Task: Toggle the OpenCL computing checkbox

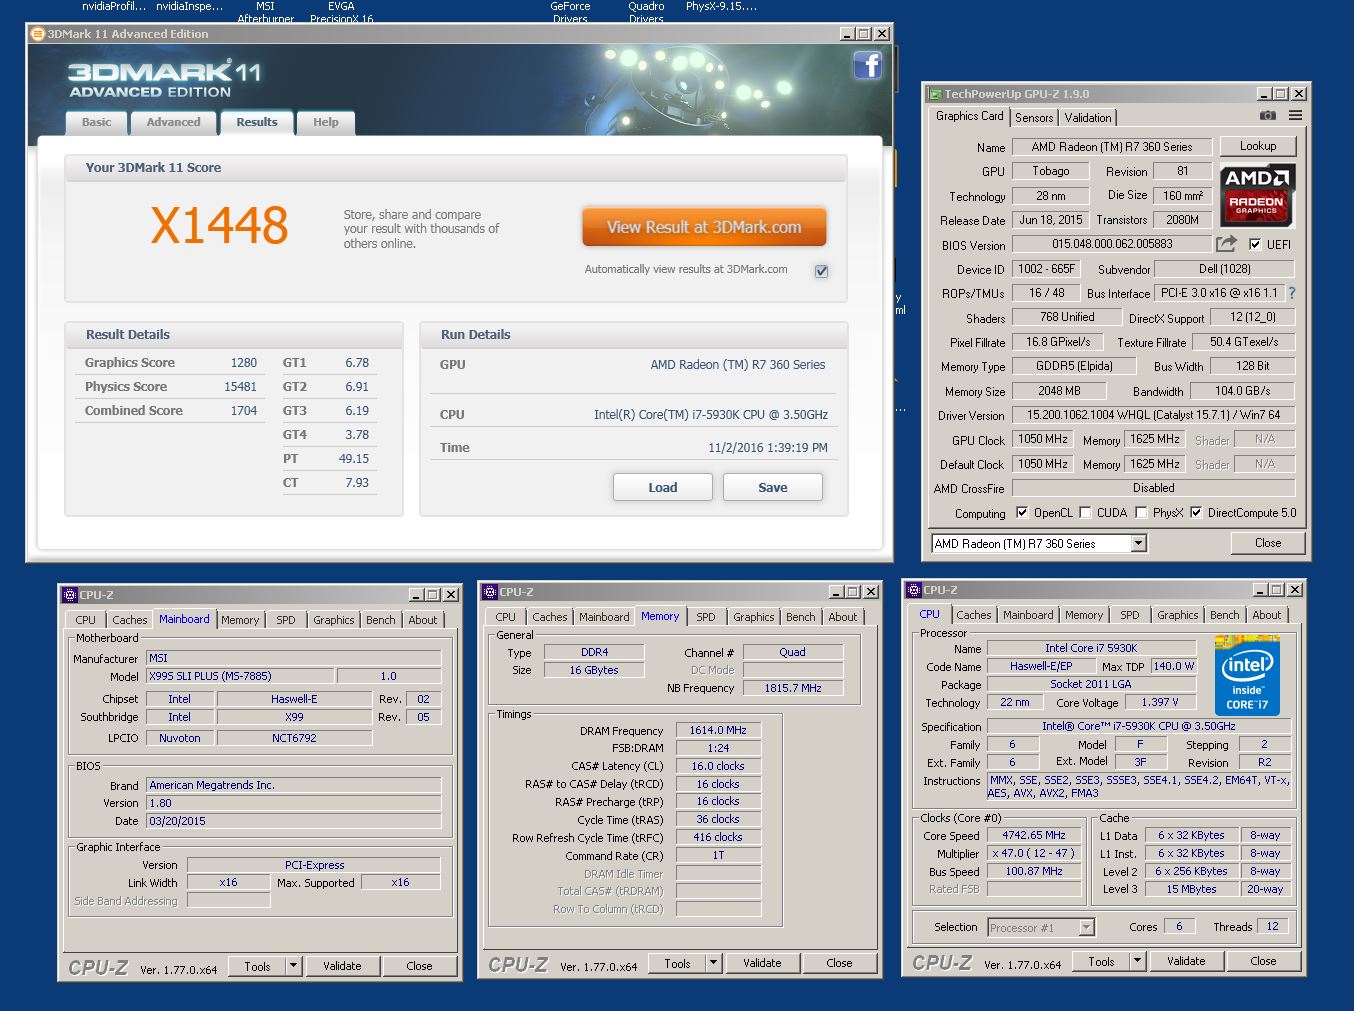Action: [x=1022, y=513]
